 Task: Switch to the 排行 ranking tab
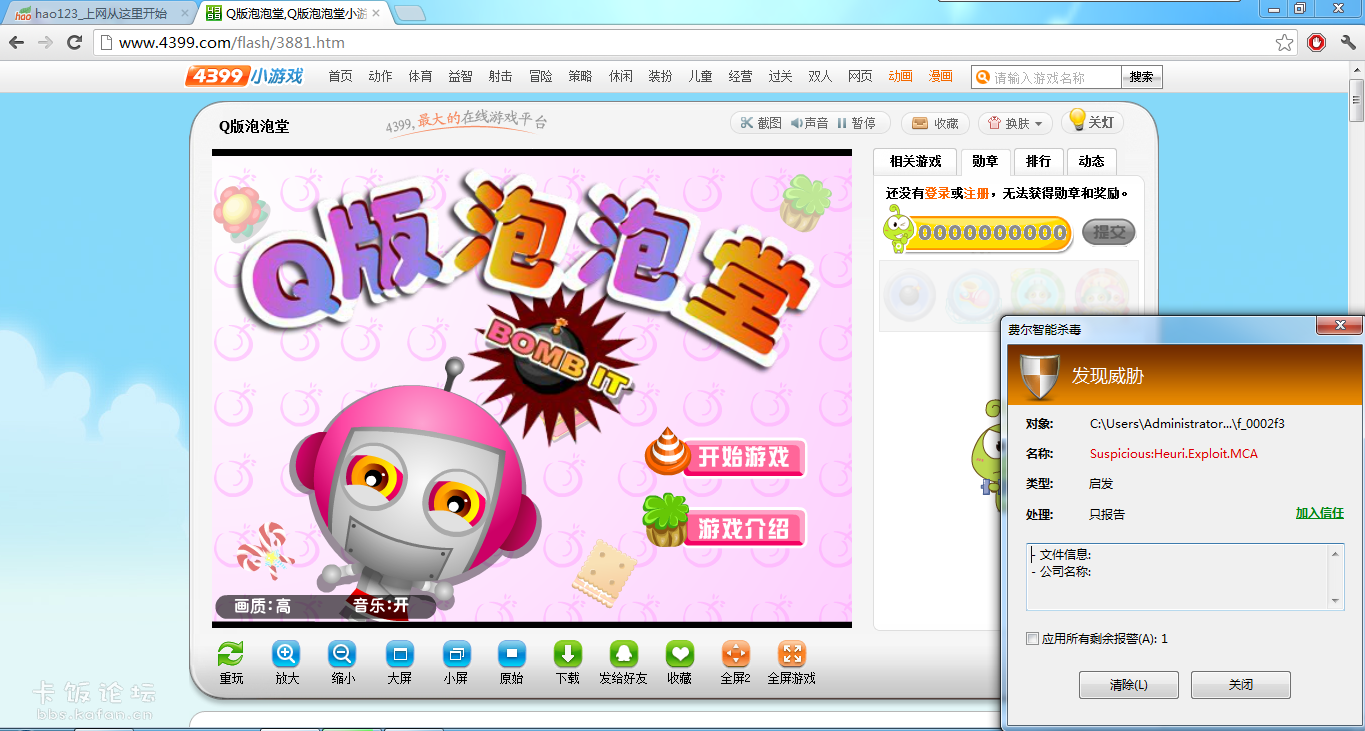click(1038, 161)
